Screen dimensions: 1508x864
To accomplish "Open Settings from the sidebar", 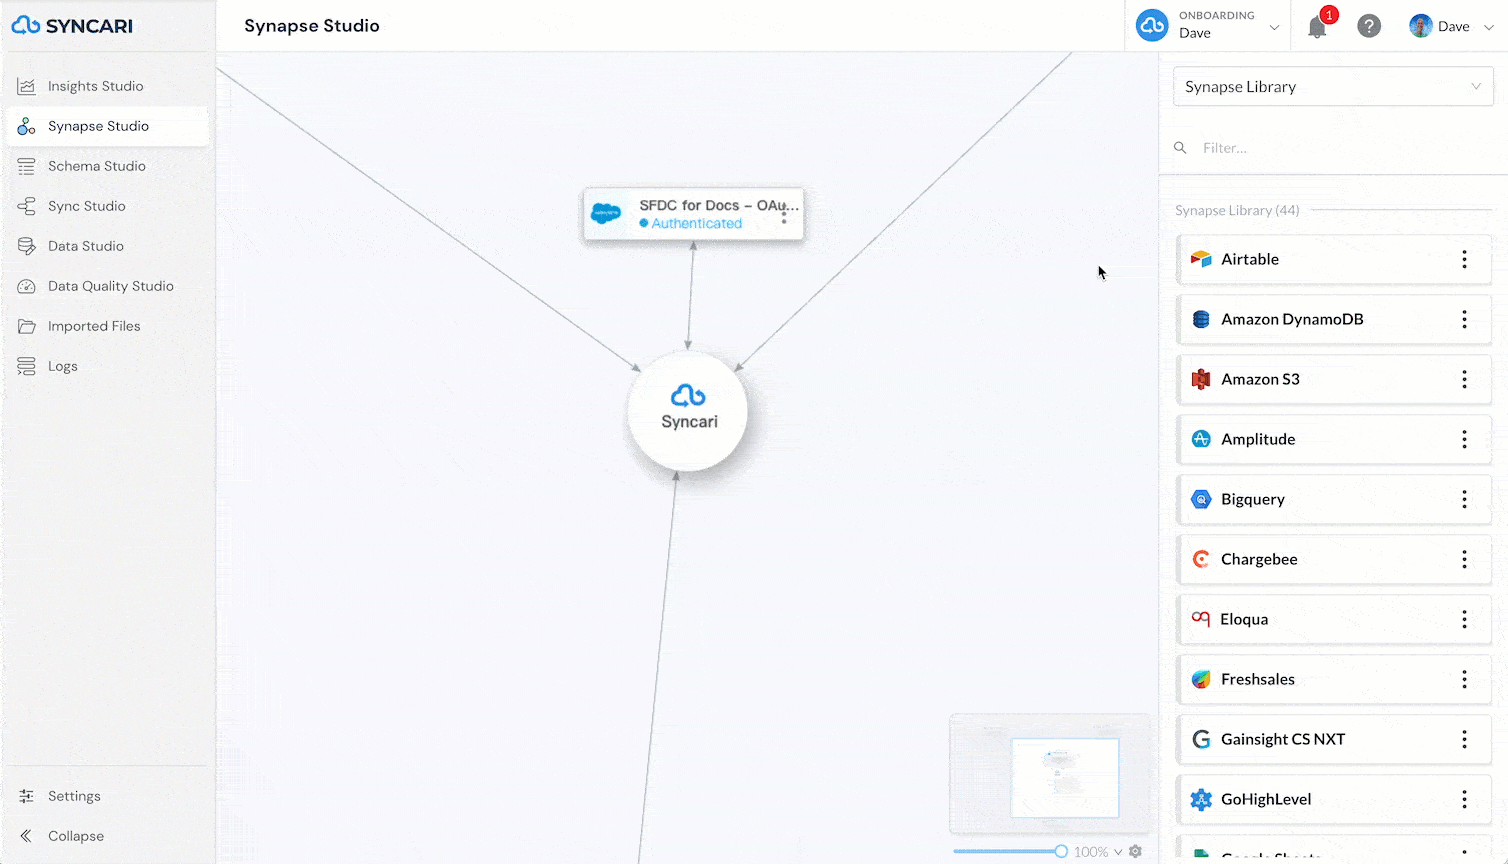I will pos(74,796).
